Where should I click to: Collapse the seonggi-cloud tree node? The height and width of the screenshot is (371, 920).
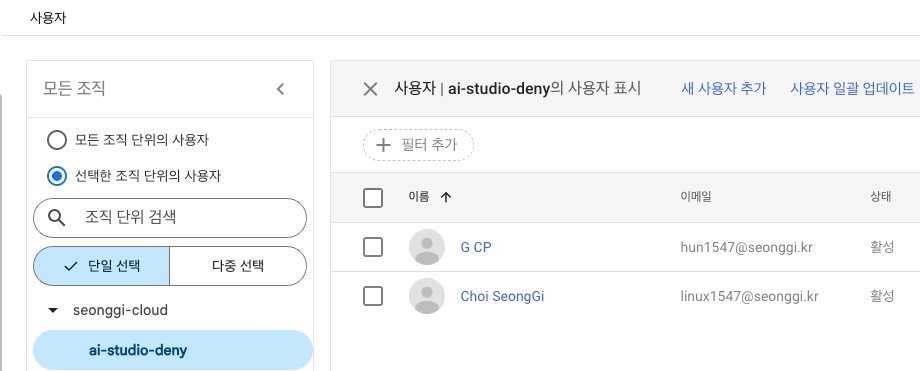coord(53,310)
